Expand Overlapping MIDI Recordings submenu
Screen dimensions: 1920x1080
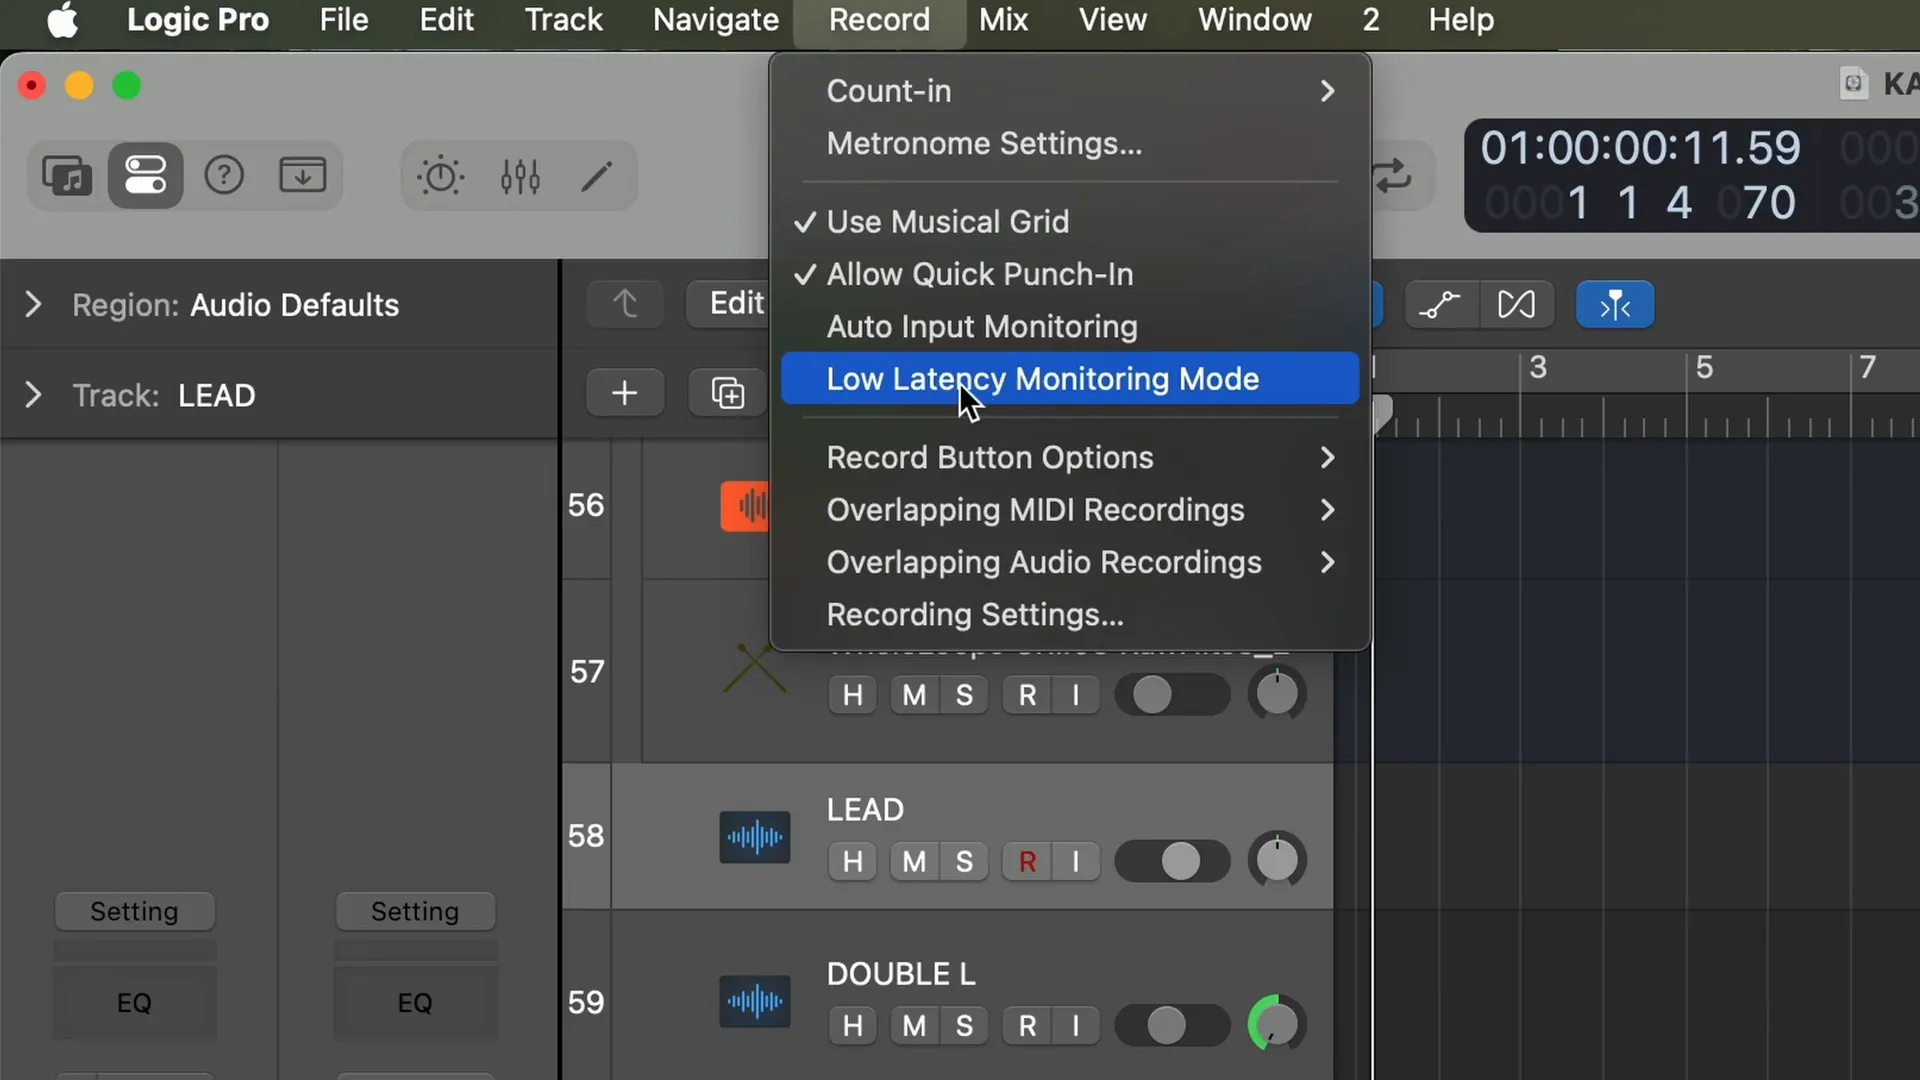pyautogui.click(x=1325, y=509)
